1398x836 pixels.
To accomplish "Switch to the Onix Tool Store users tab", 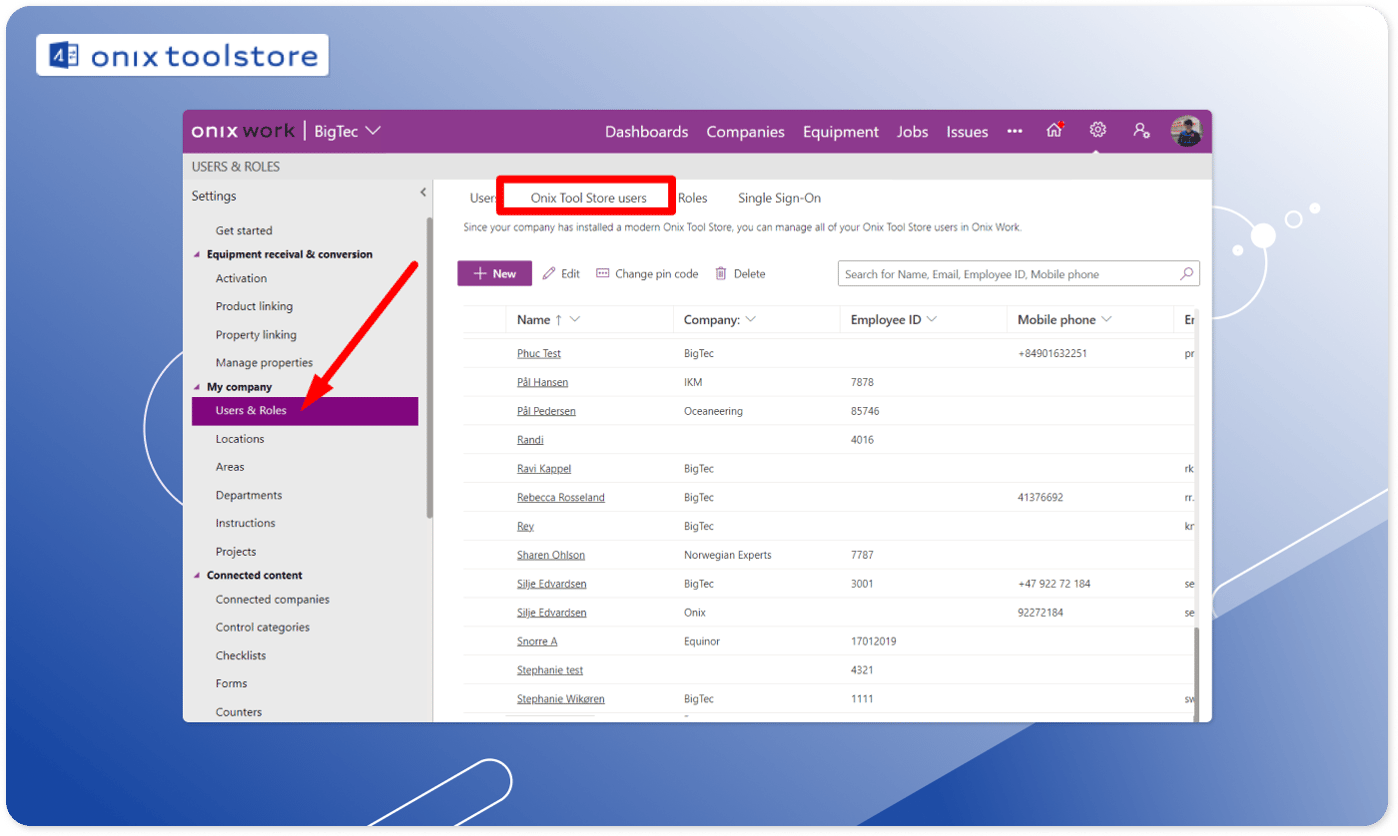I will [589, 198].
